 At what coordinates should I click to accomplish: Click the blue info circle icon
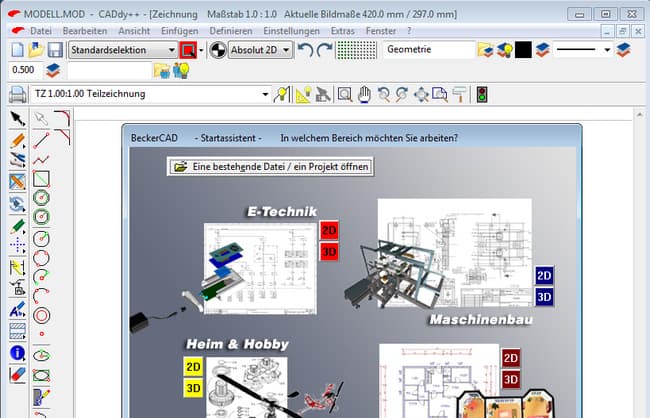pyautogui.click(x=18, y=353)
